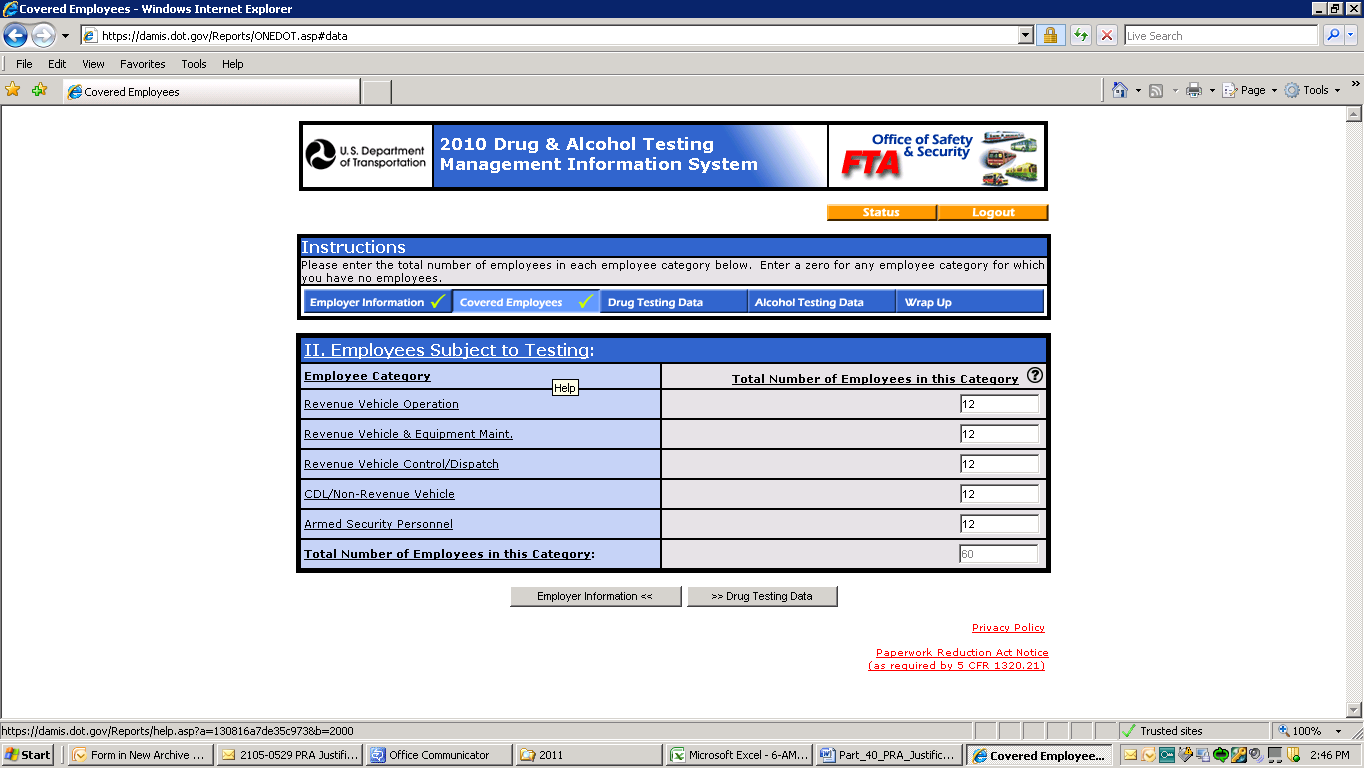Open the Tools menu in menu bar

(194, 64)
